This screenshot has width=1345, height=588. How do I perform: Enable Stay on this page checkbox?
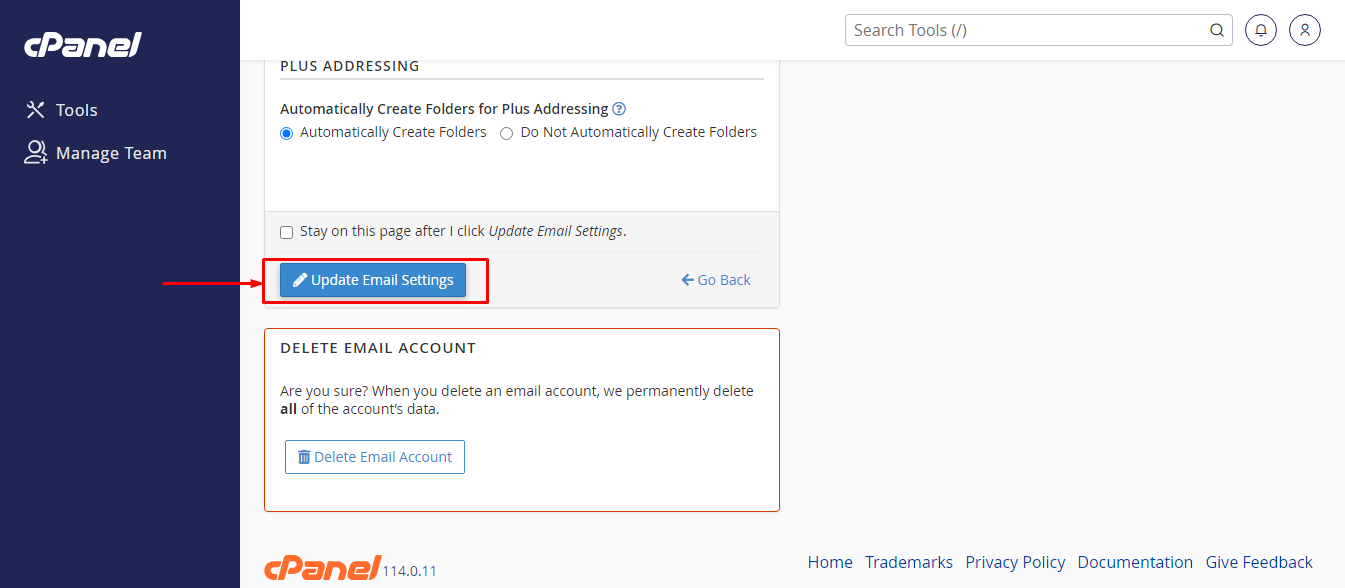(286, 231)
